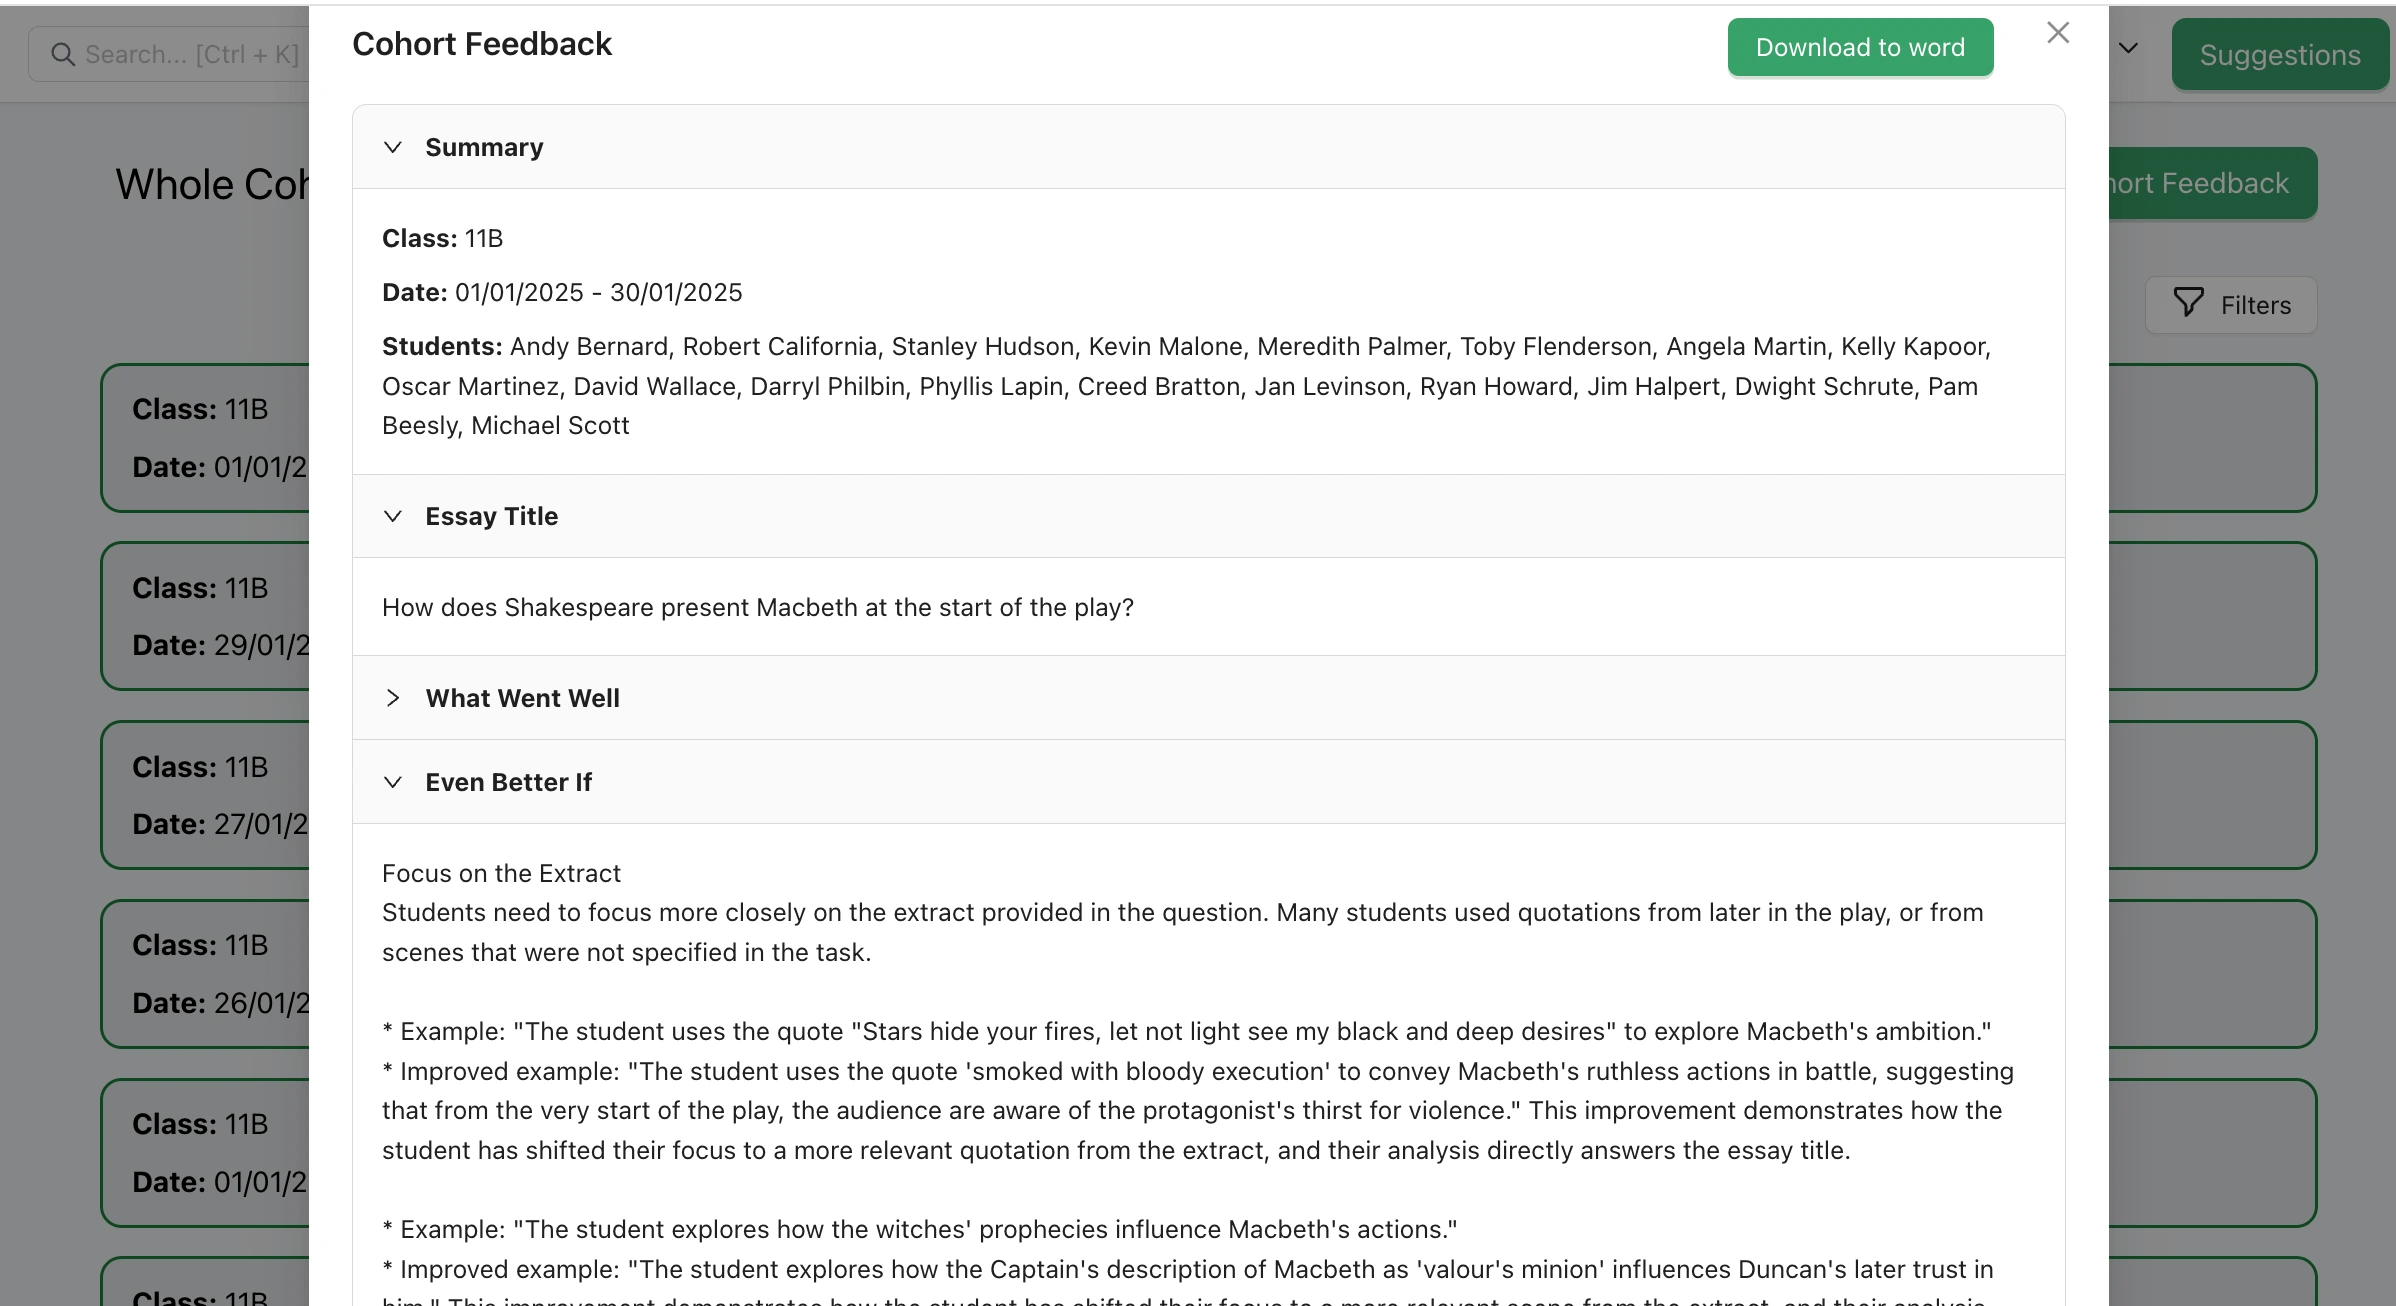2396x1306 pixels.
Task: Click the green Cohort Feedback button behind the dialog
Action: click(x=2212, y=184)
